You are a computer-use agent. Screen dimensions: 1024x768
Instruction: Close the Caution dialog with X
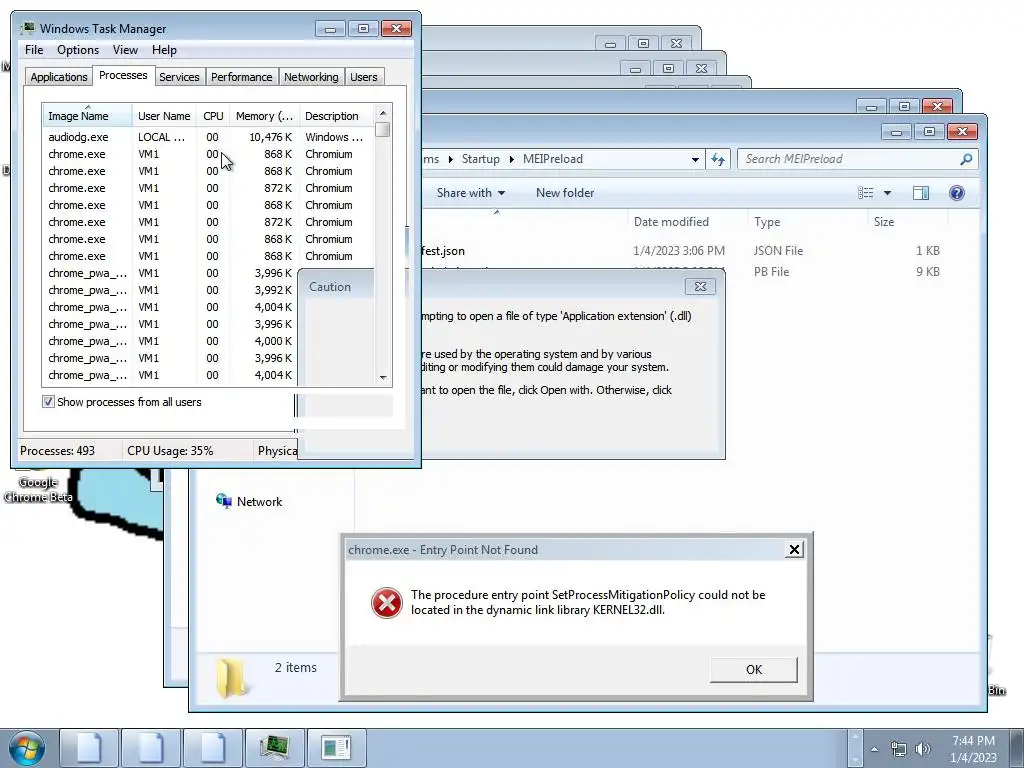coord(700,286)
